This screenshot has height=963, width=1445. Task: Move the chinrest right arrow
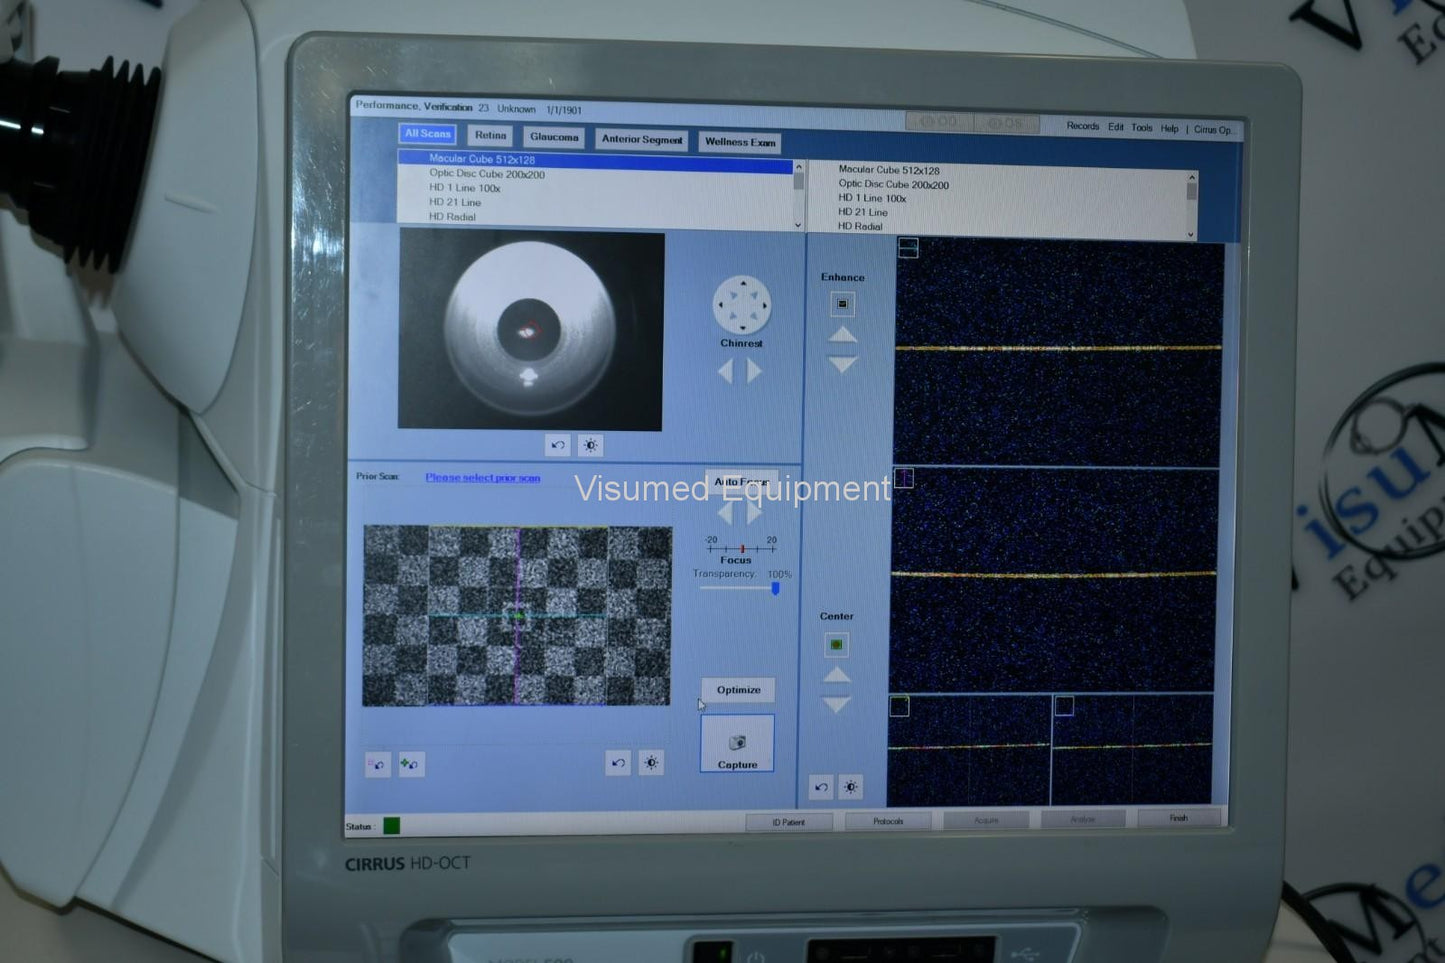tap(755, 371)
